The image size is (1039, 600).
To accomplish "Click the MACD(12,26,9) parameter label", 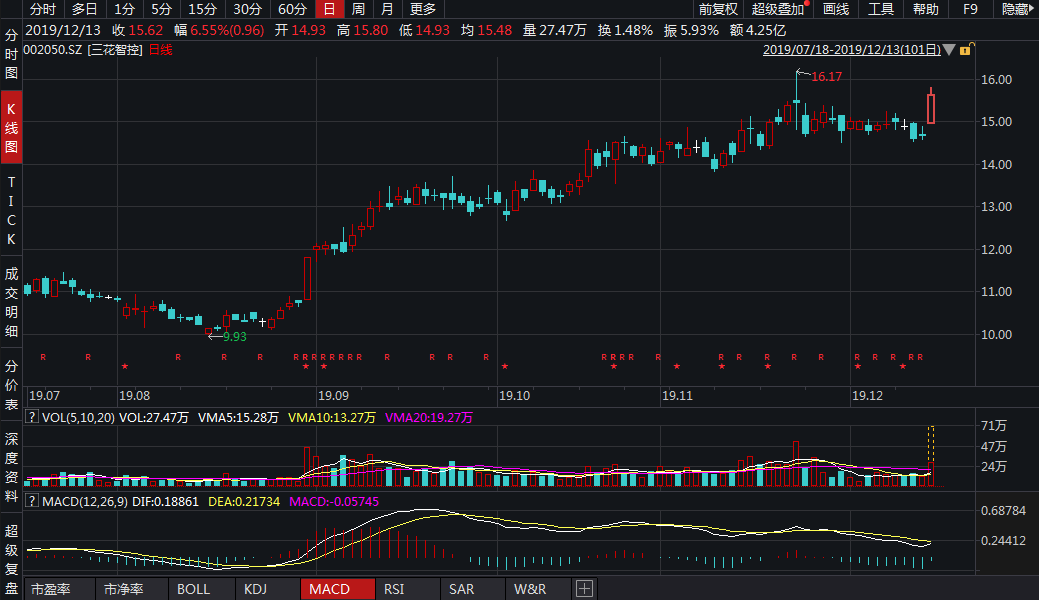I will (x=85, y=501).
